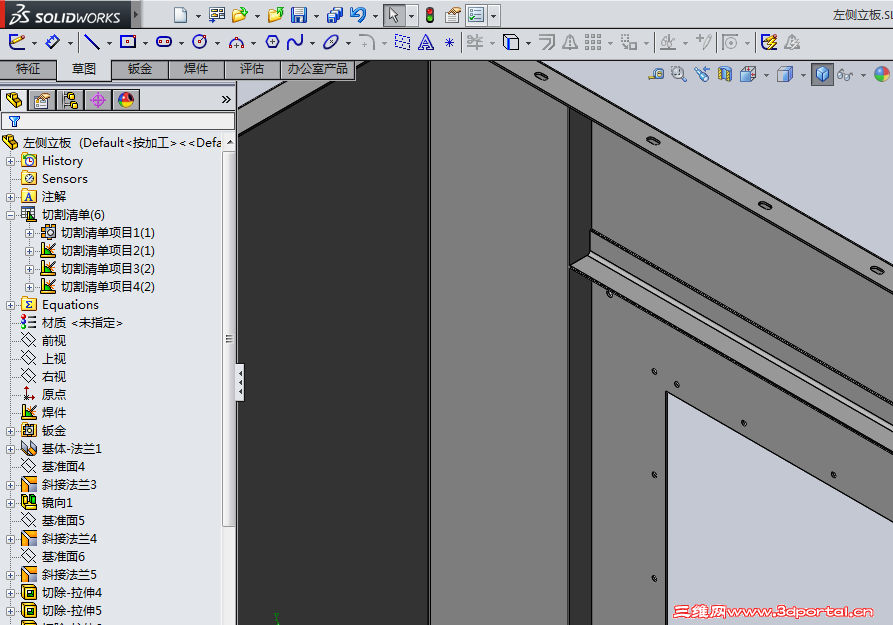The width and height of the screenshot is (893, 625).
Task: Collapse the 切割清单(6) node
Action: (x=10, y=215)
